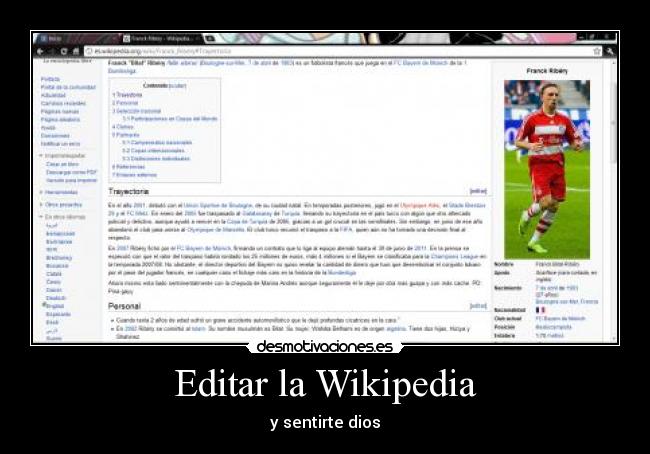Open Páginas nuevas in the sidebar
Screen dimensions: 650x454
pos(60,112)
